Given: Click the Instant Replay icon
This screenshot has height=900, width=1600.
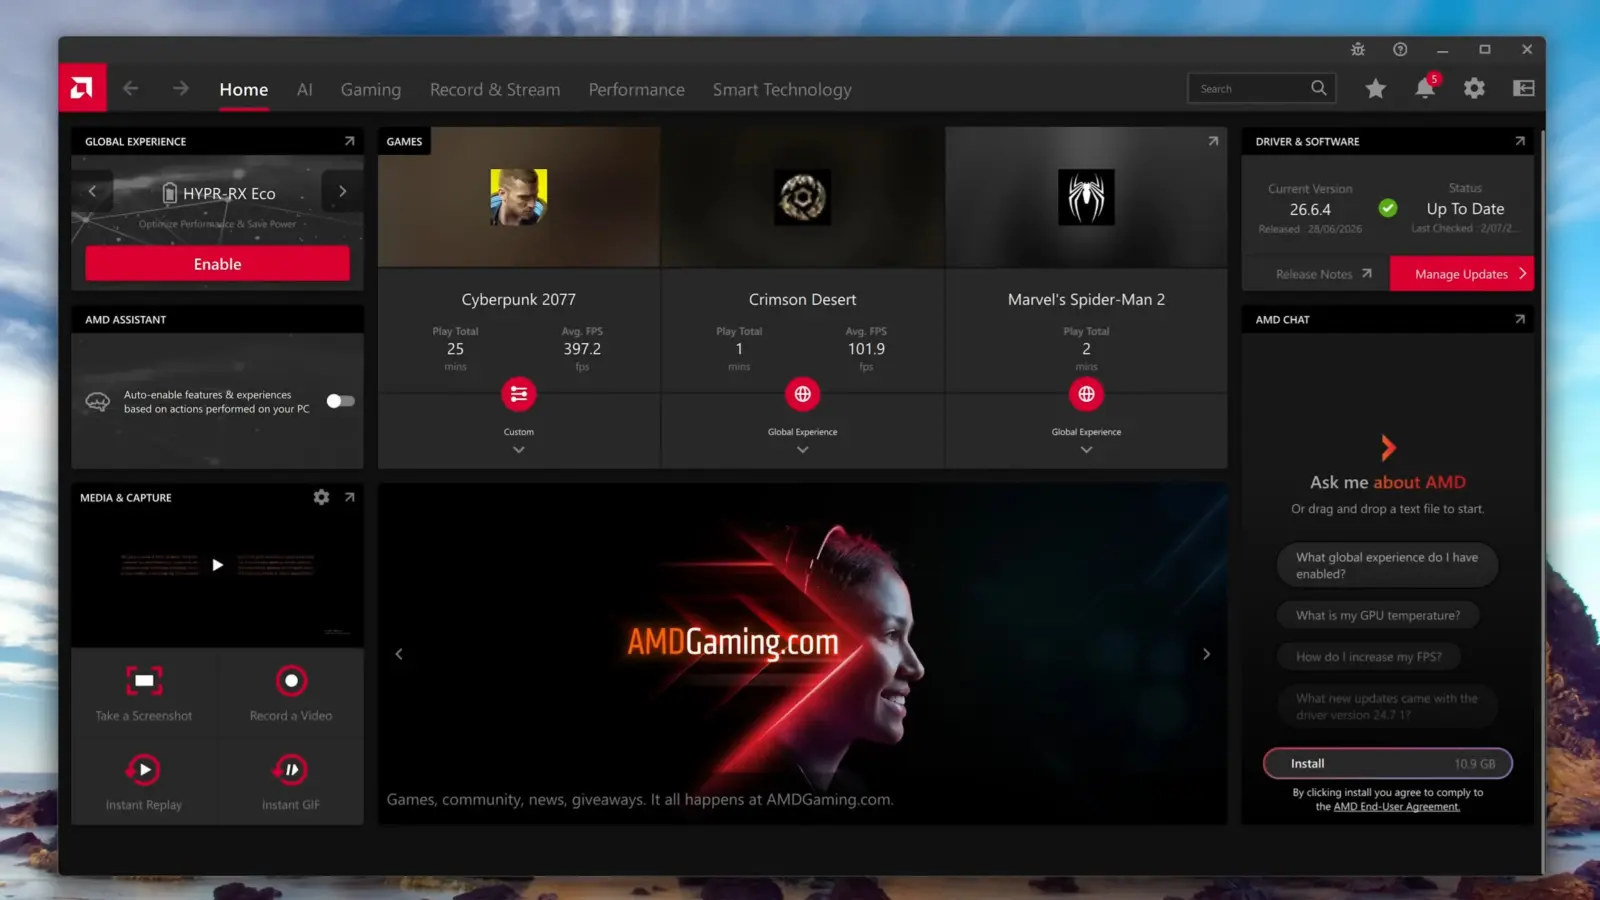Looking at the screenshot, I should [144, 770].
